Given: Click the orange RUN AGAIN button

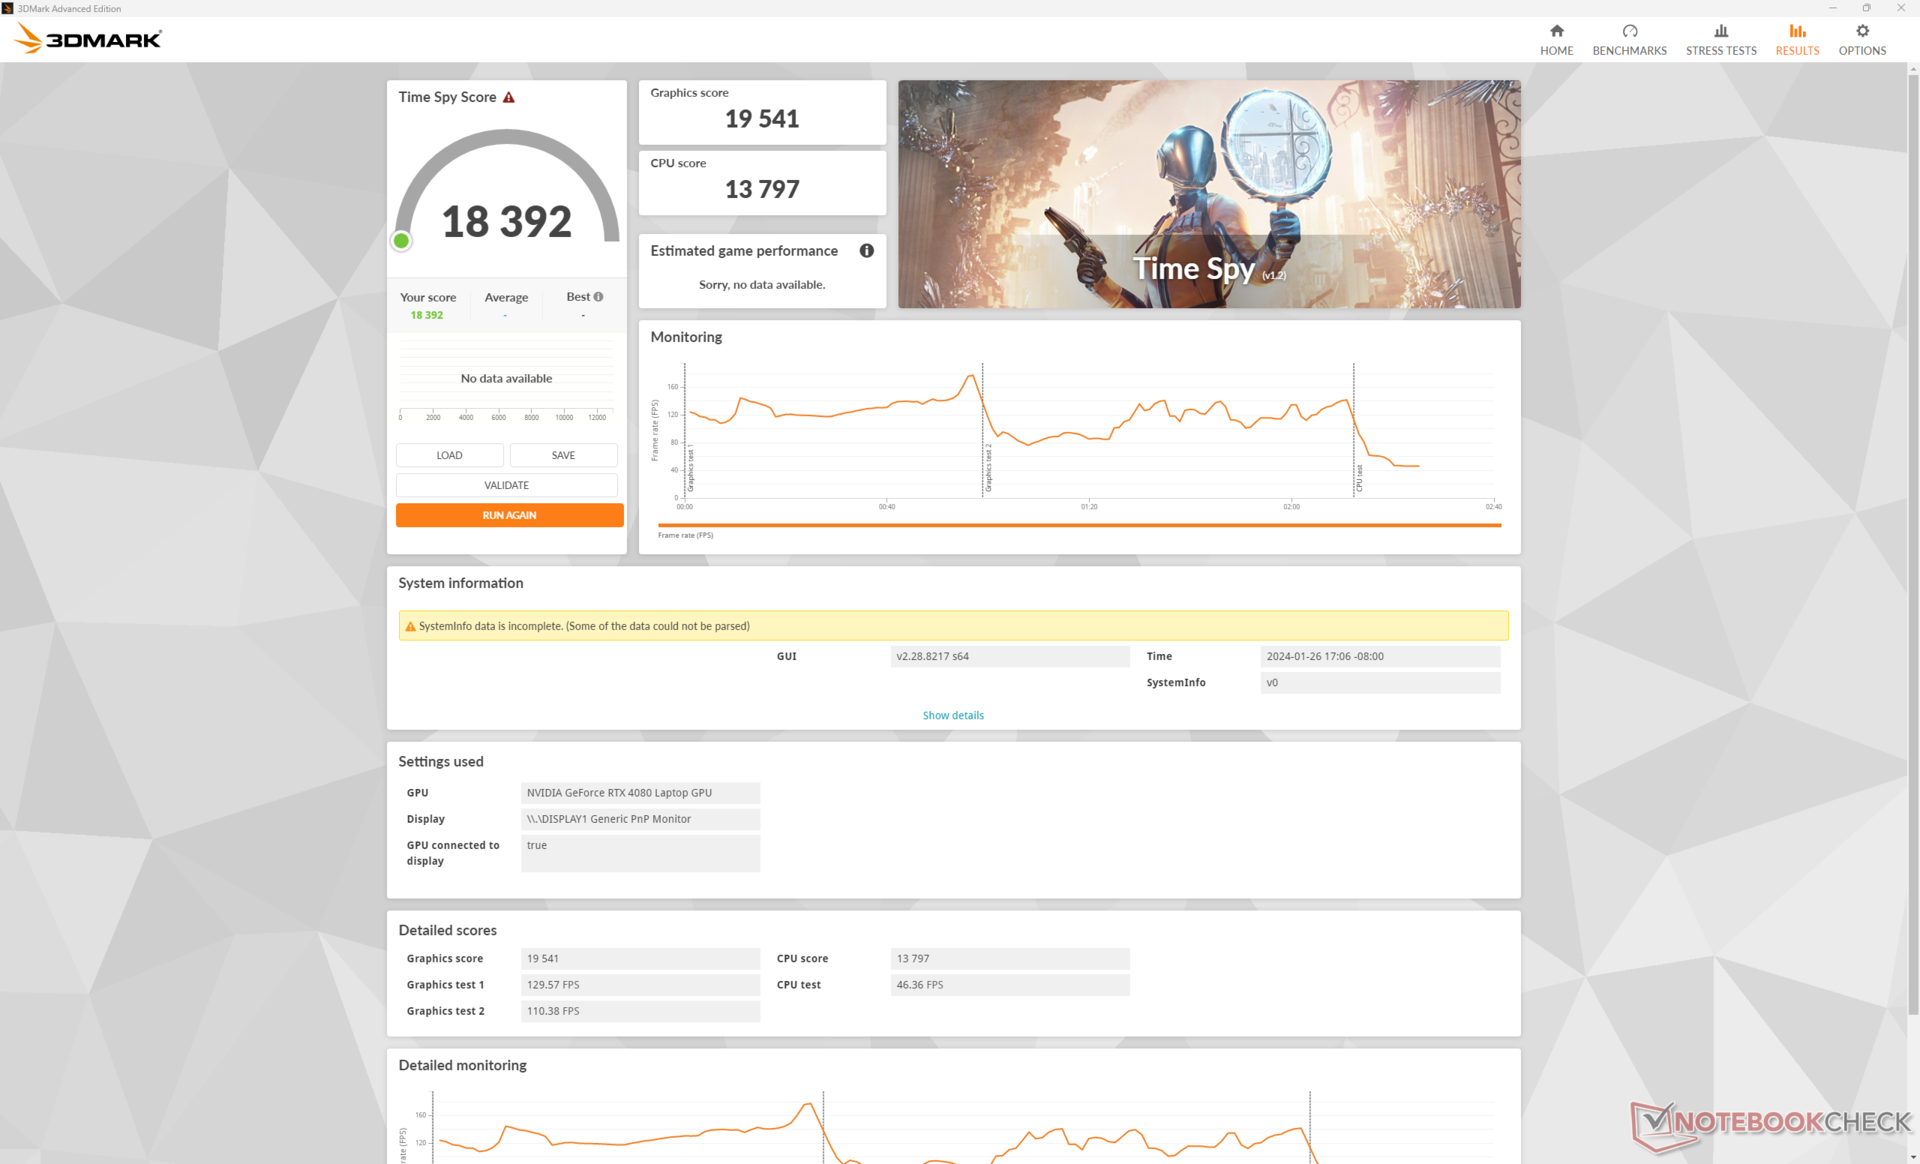Looking at the screenshot, I should [509, 516].
